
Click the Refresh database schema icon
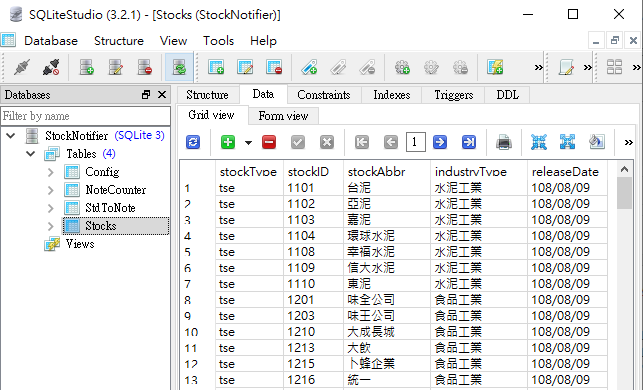click(179, 67)
